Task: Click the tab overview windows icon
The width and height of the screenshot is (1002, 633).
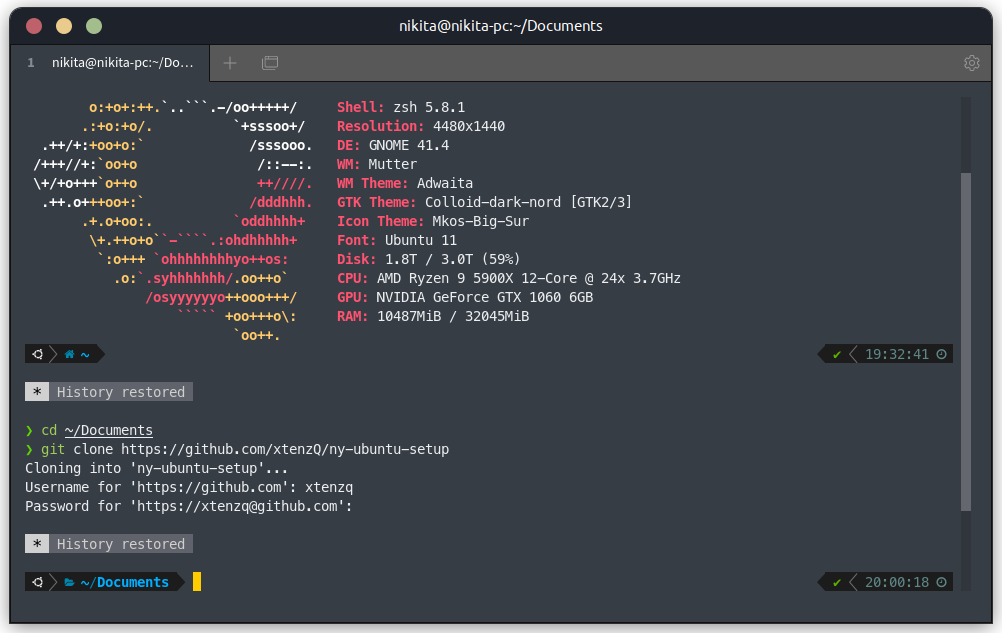Action: [270, 63]
